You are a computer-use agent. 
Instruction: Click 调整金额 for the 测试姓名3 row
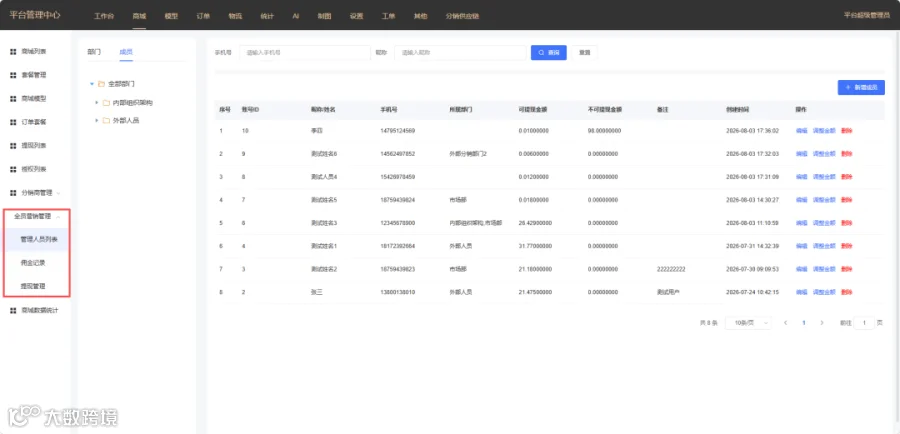[824, 223]
